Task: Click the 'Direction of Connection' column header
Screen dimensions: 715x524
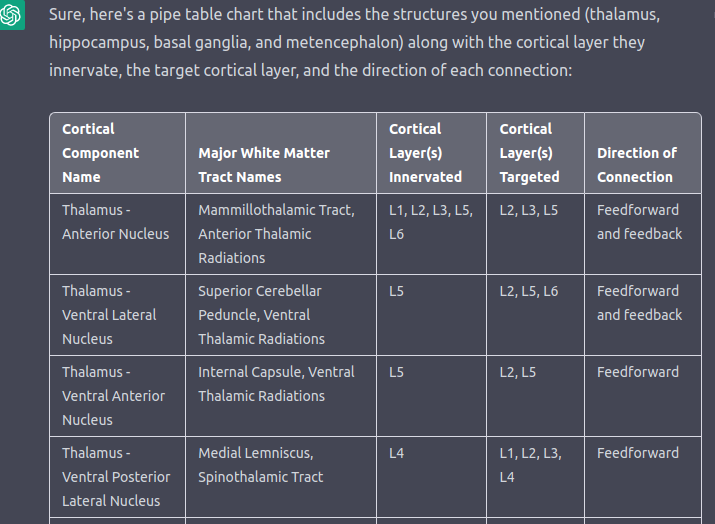Action: (643, 153)
